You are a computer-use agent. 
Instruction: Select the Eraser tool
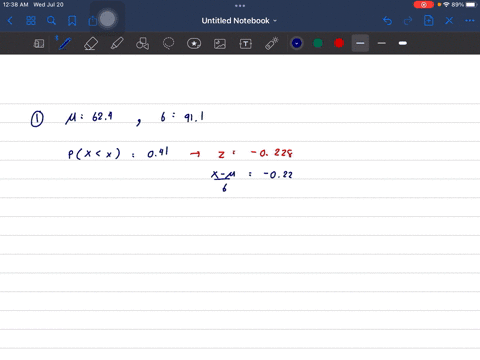click(91, 44)
